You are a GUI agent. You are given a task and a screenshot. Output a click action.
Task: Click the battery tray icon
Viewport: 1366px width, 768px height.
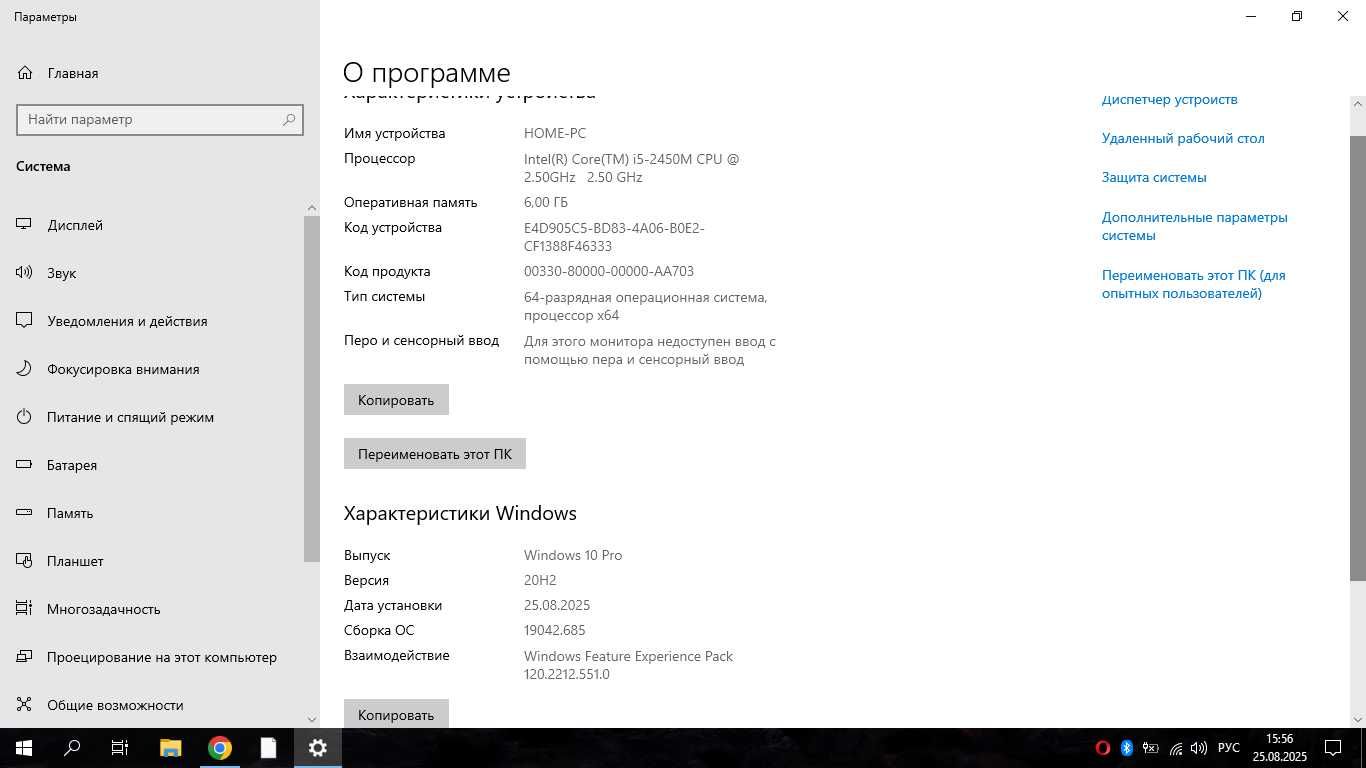[x=1151, y=748]
